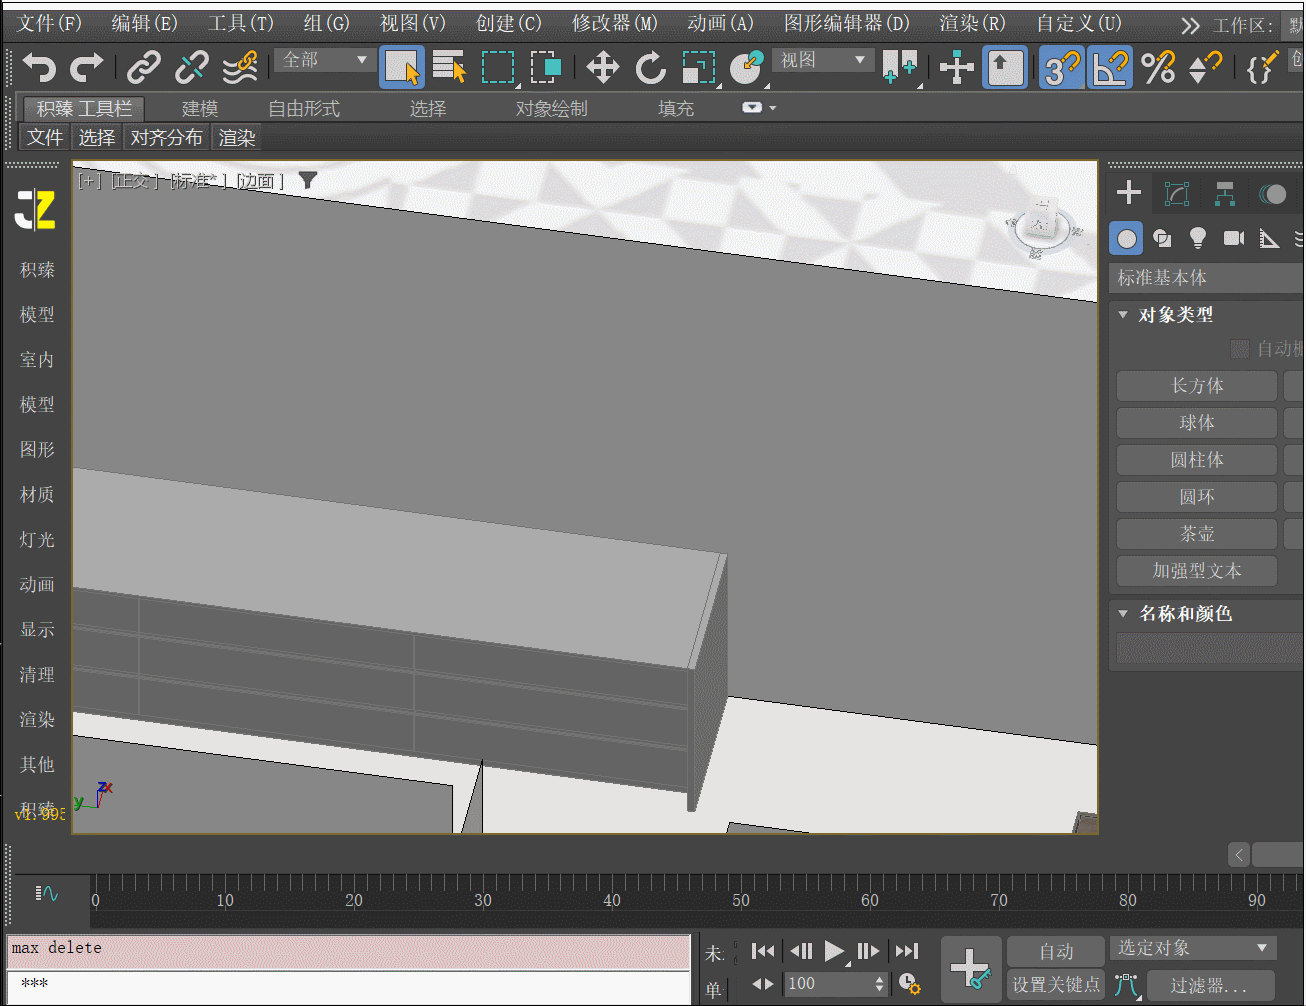Toggle the 自动 auto key mode

(x=1056, y=952)
